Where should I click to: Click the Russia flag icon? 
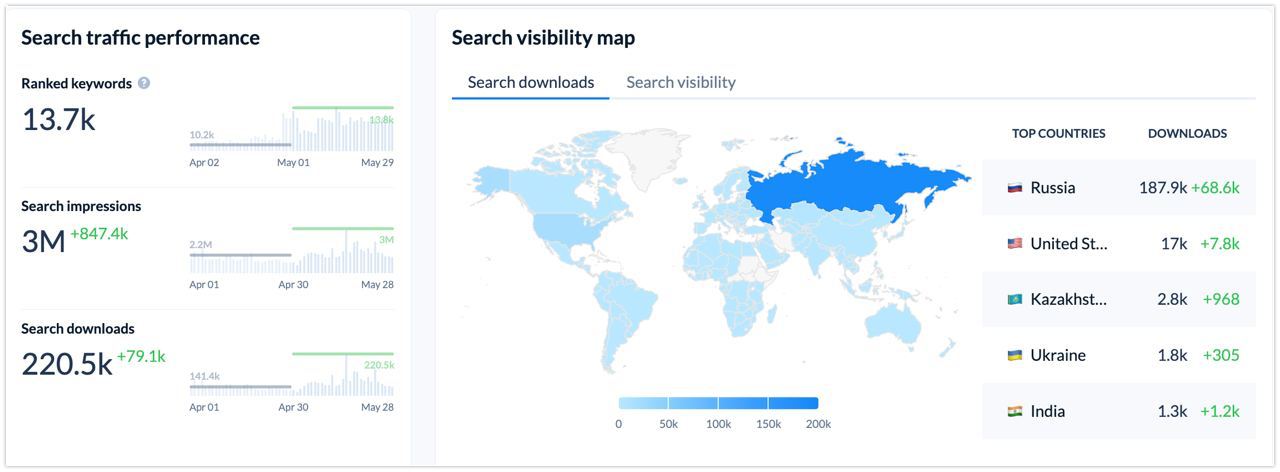pyautogui.click(x=1015, y=188)
